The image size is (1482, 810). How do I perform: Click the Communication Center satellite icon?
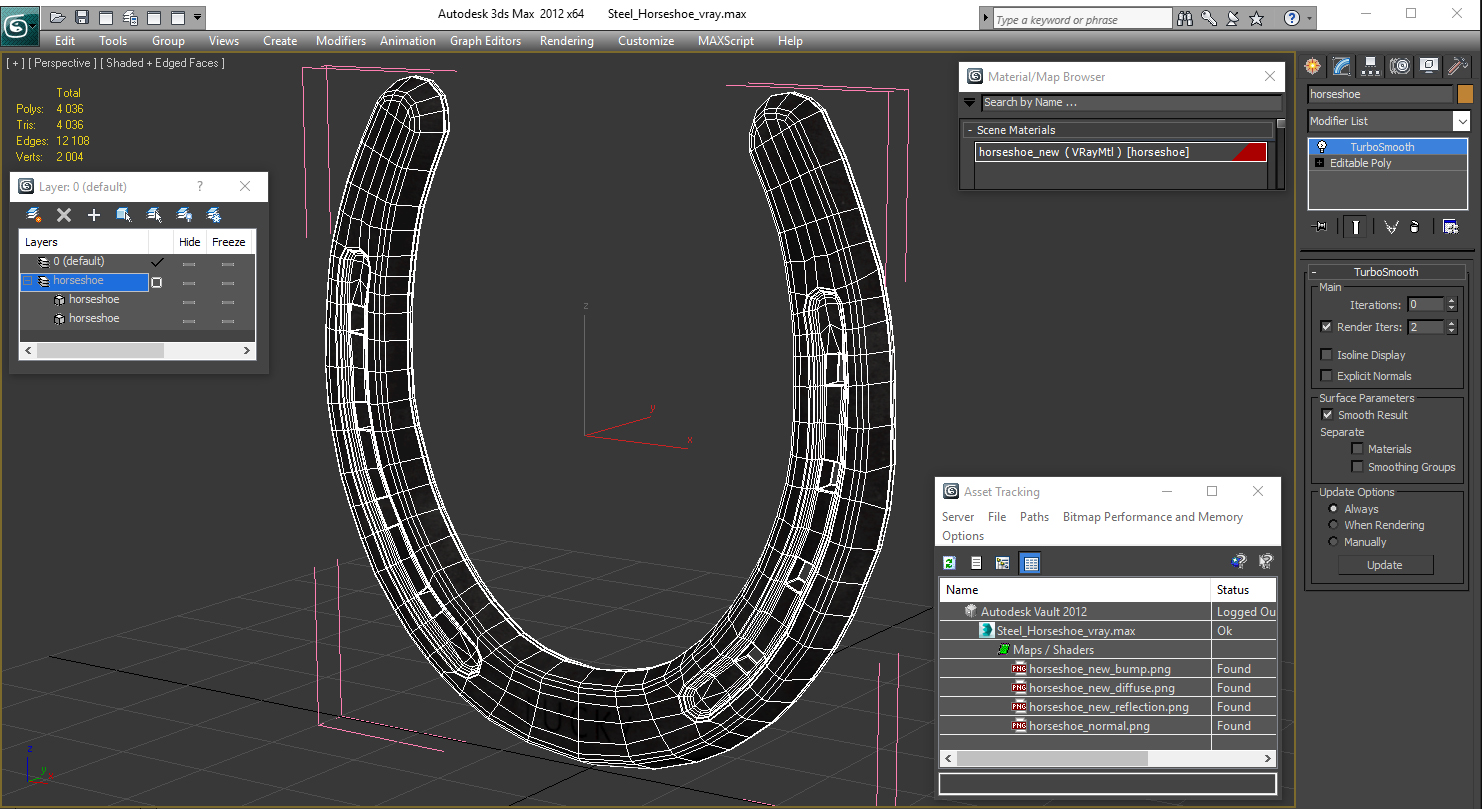click(x=1233, y=18)
